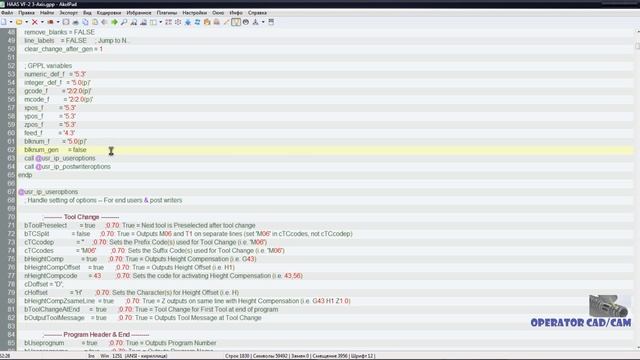Click the tree structure toolbar icon
The height and width of the screenshot is (360, 640).
click(x=256, y=22)
